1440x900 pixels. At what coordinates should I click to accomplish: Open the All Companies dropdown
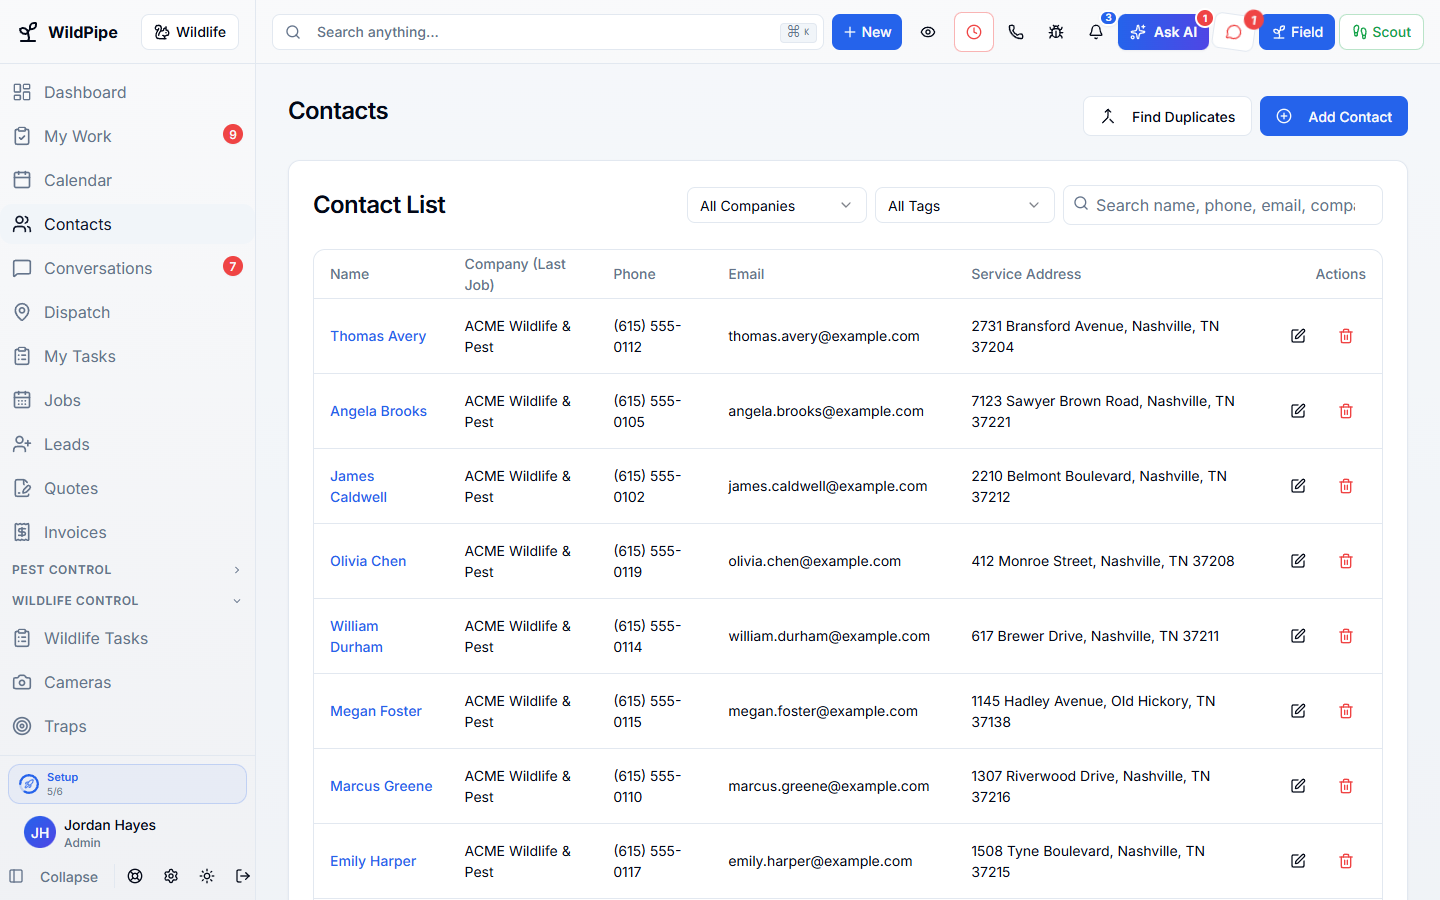click(x=777, y=205)
